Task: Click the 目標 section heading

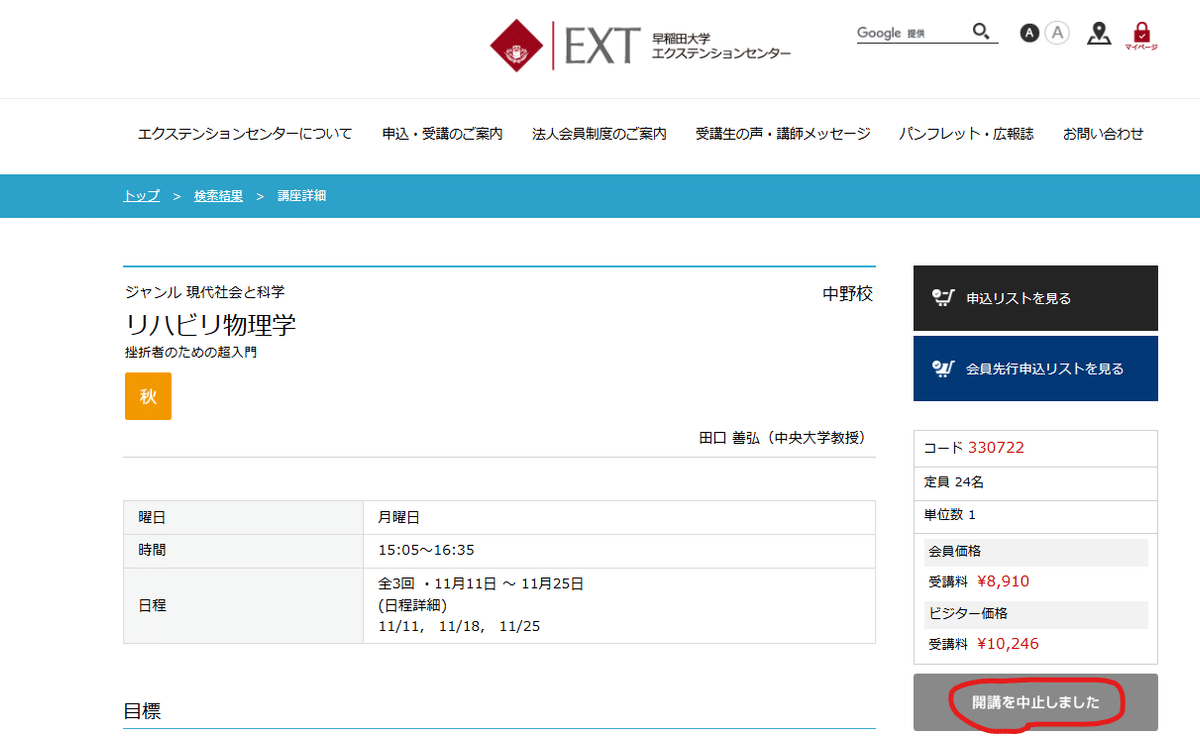Action: (x=142, y=712)
